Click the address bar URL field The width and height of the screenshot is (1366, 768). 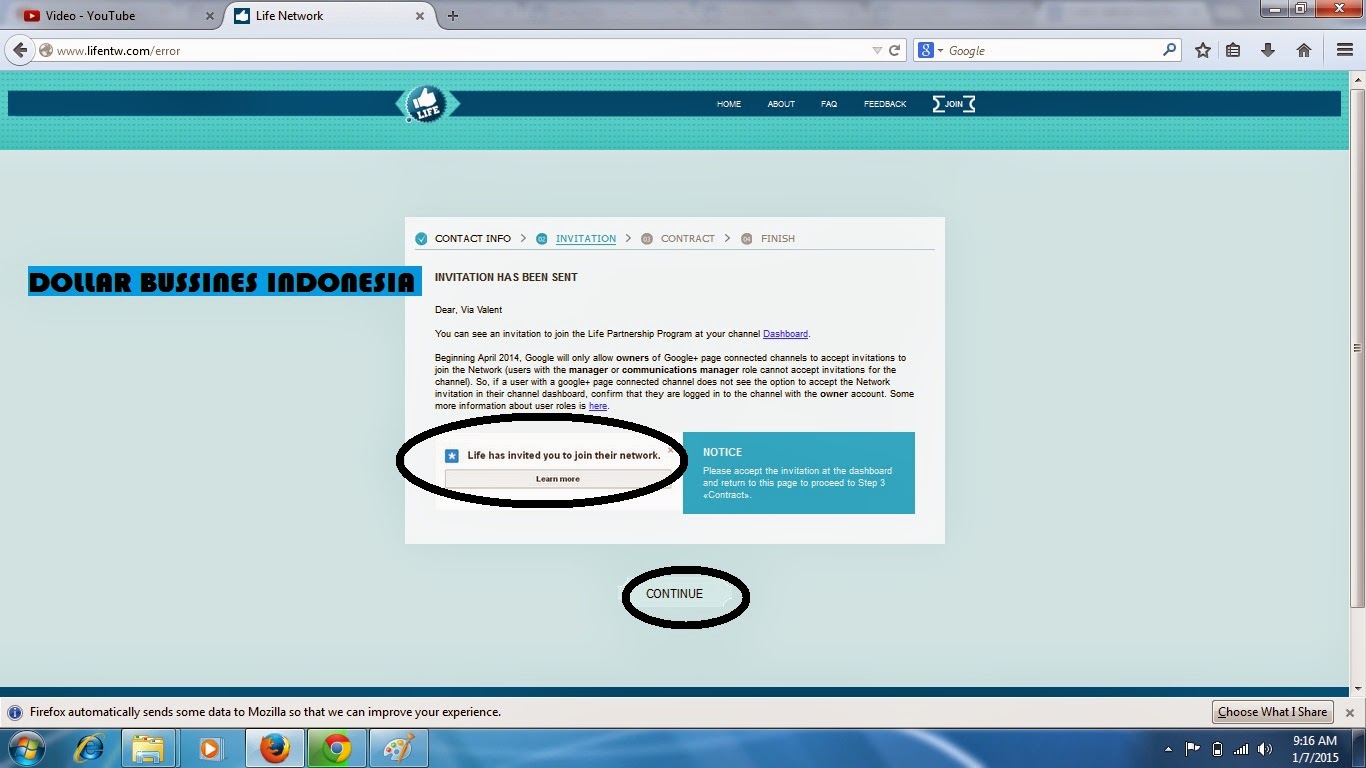click(460, 50)
